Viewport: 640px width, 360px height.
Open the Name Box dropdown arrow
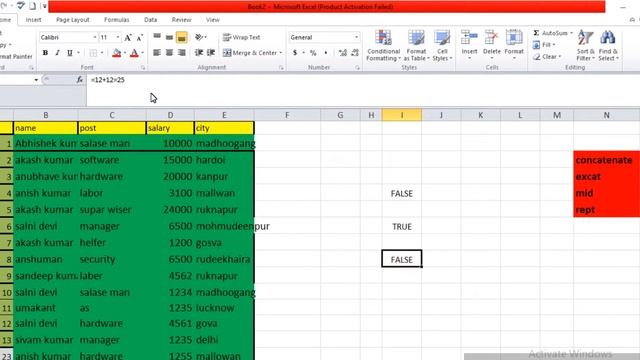(36, 80)
